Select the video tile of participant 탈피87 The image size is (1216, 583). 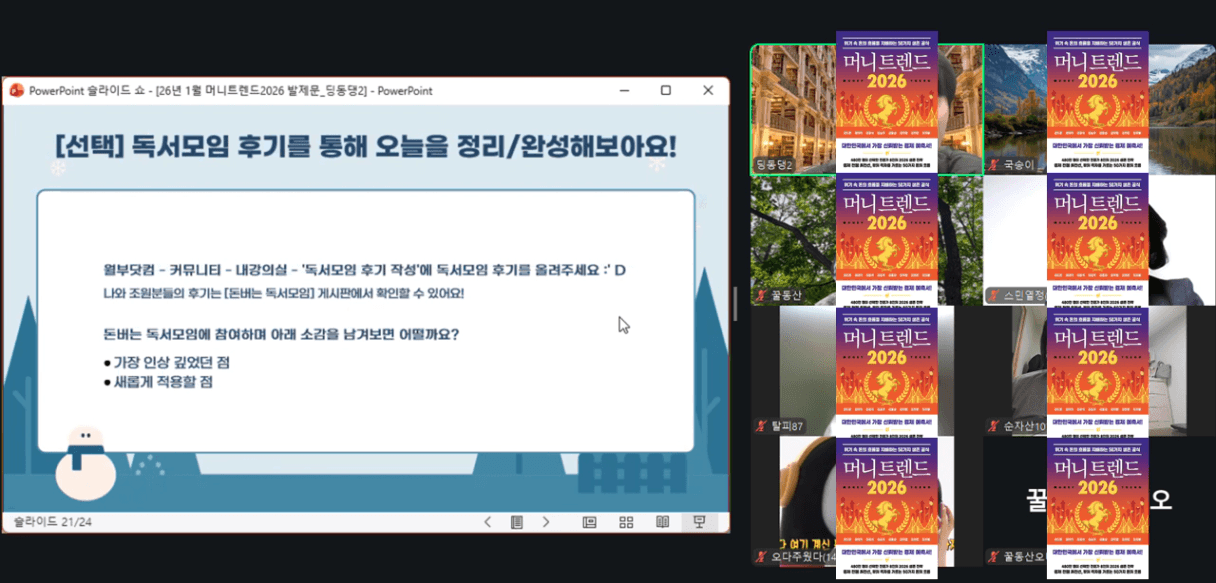pyautogui.click(x=867, y=371)
